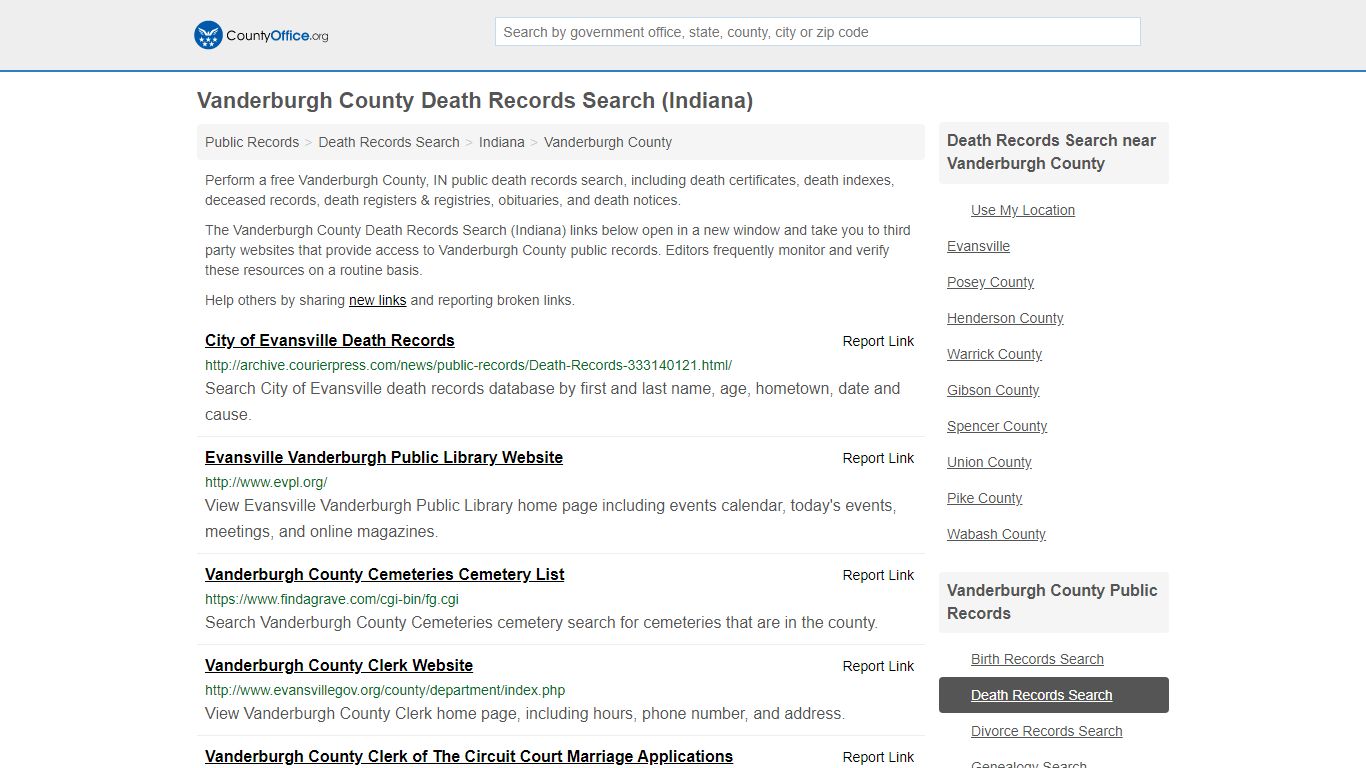Open Clerk of The Circuit Court Marriage Applications

469,756
